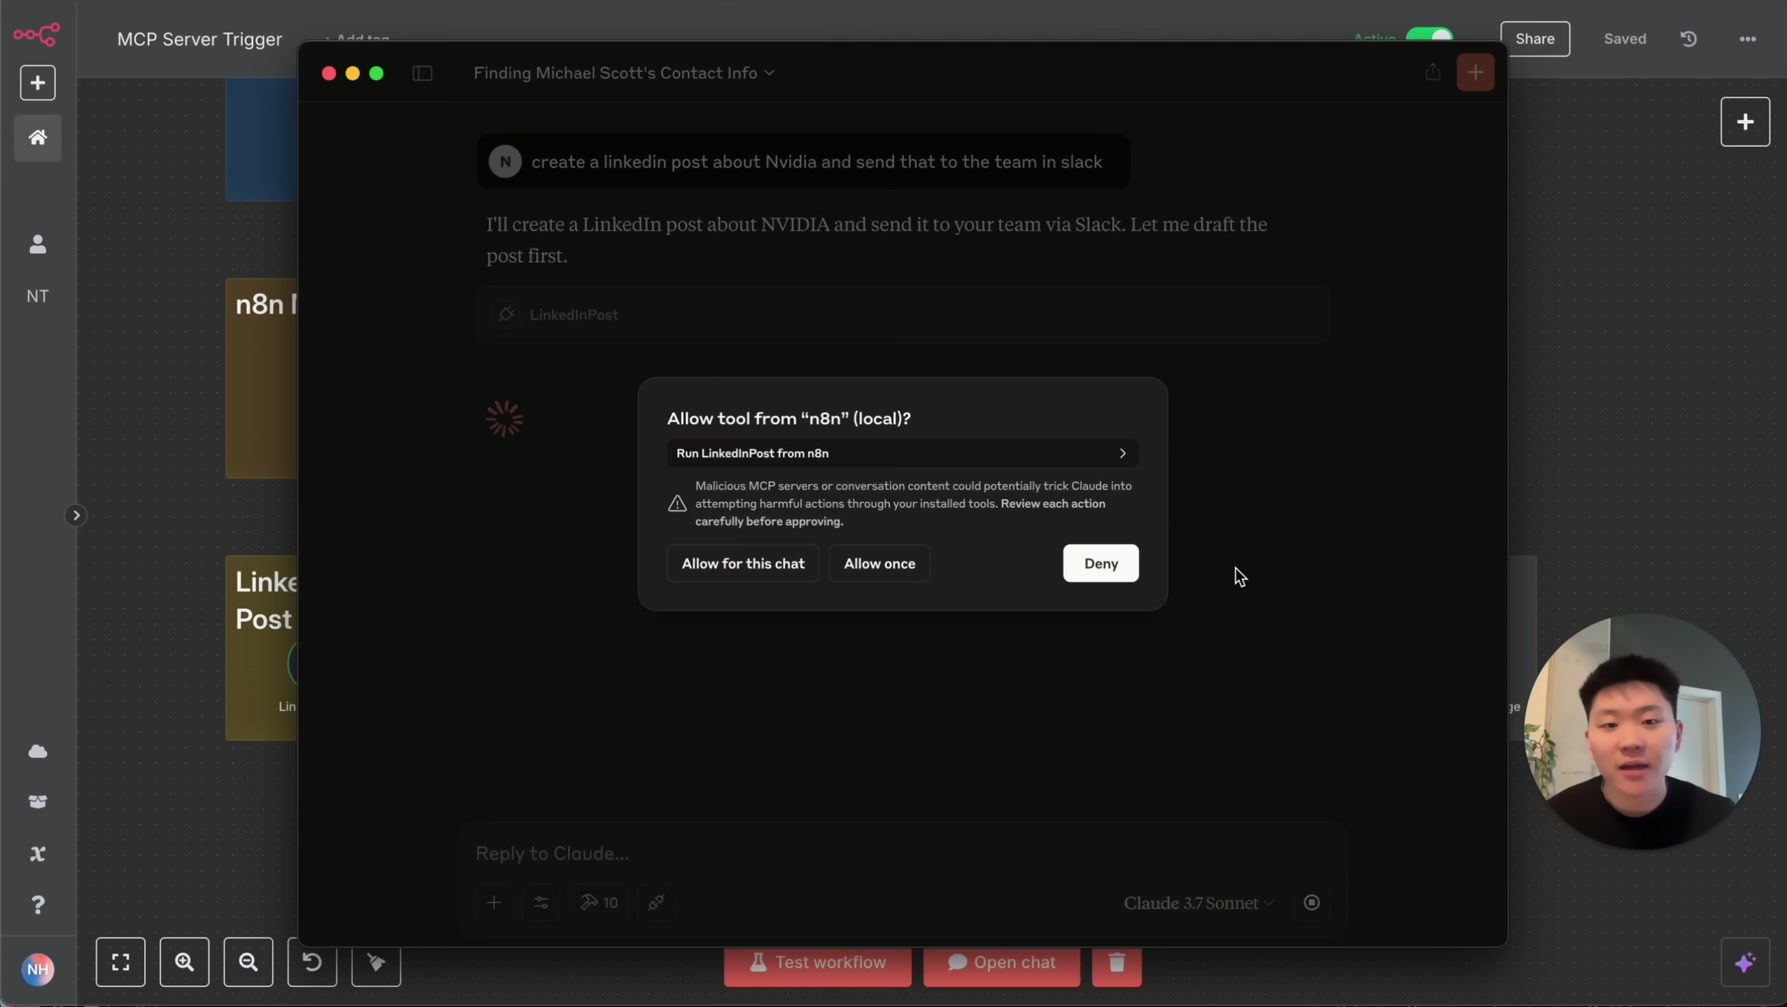Open workflow history clock icon
The image size is (1787, 1007).
coord(1689,39)
